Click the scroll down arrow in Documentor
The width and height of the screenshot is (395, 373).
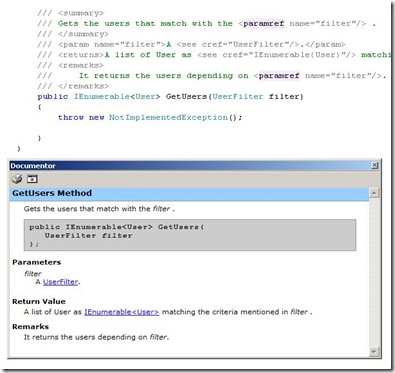click(374, 351)
